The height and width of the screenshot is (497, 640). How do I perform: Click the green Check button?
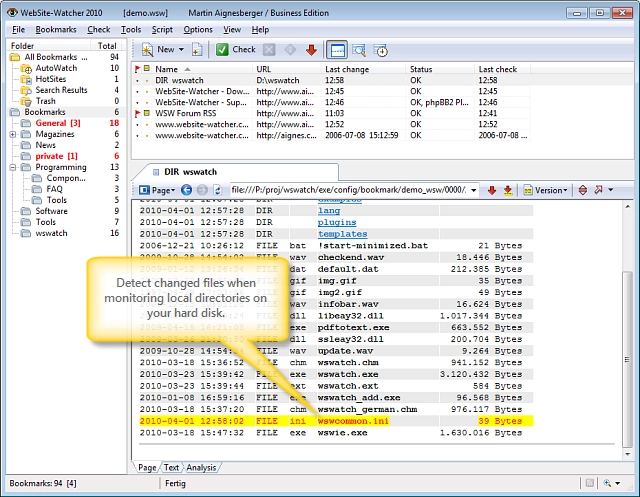236,50
